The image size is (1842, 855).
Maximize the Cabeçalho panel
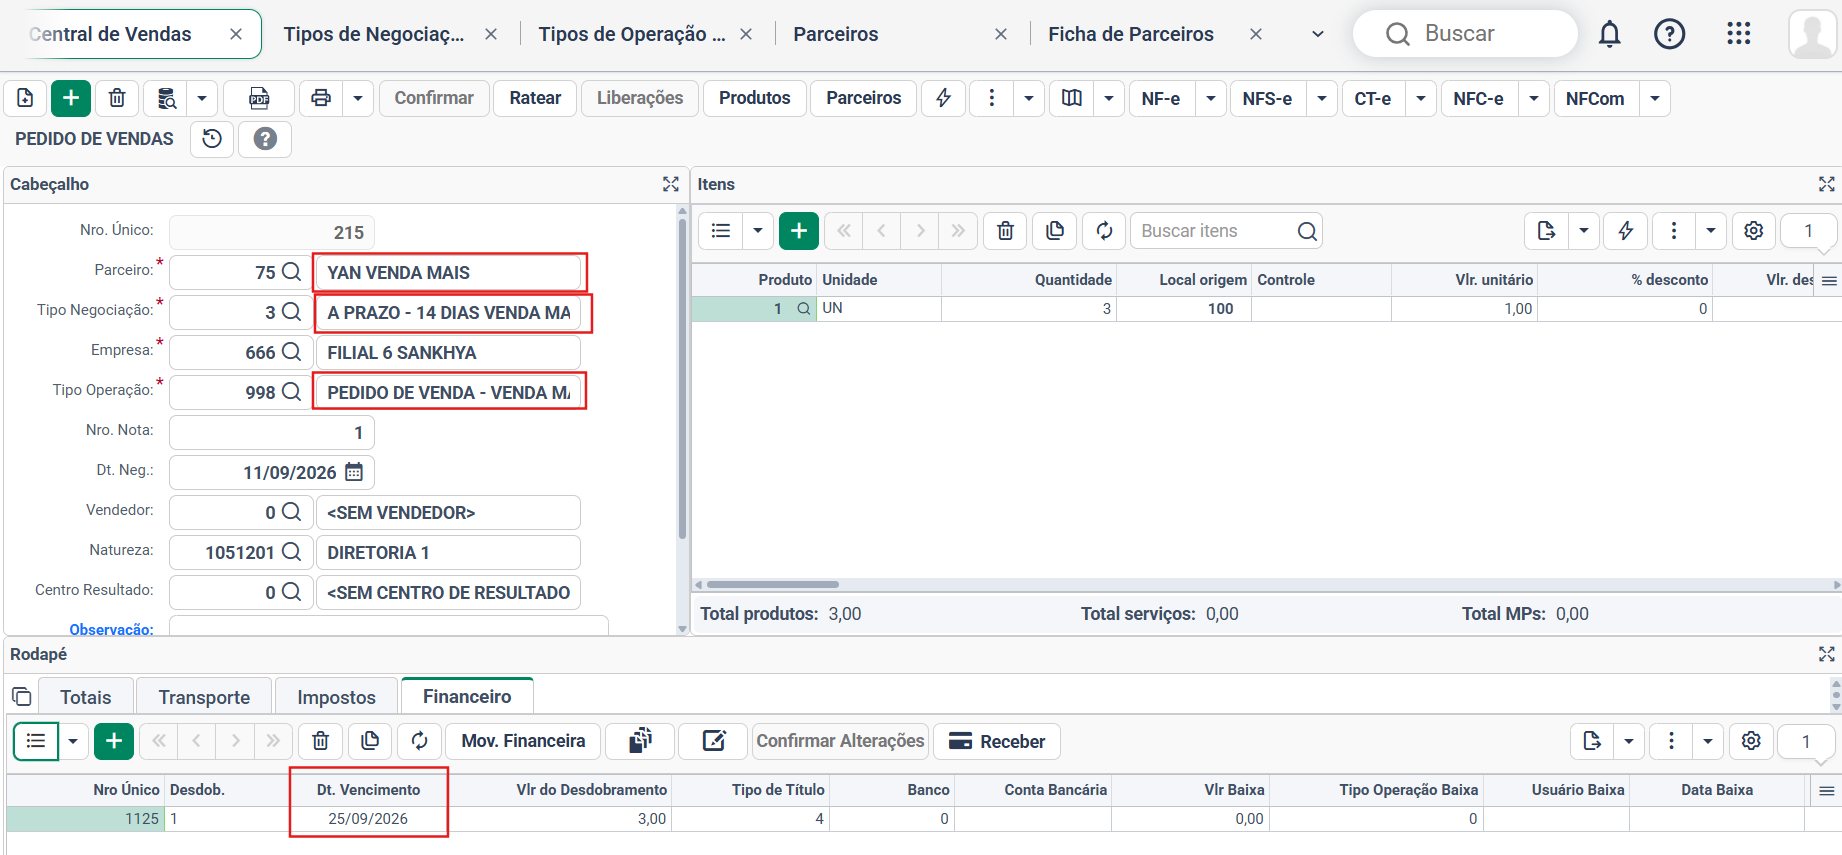(671, 184)
